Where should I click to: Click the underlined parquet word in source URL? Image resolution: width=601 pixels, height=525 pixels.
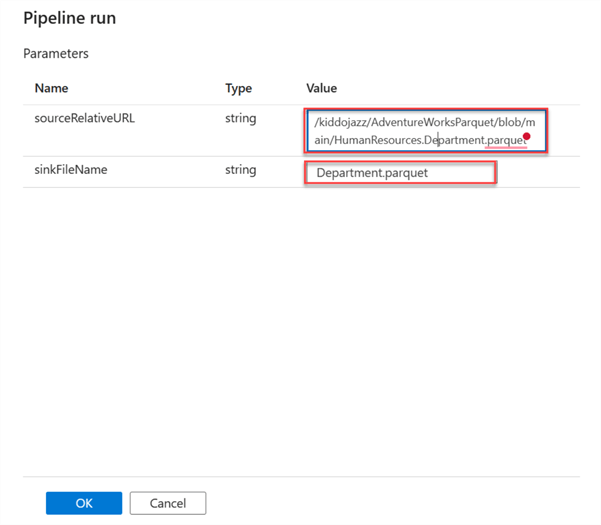pos(506,141)
